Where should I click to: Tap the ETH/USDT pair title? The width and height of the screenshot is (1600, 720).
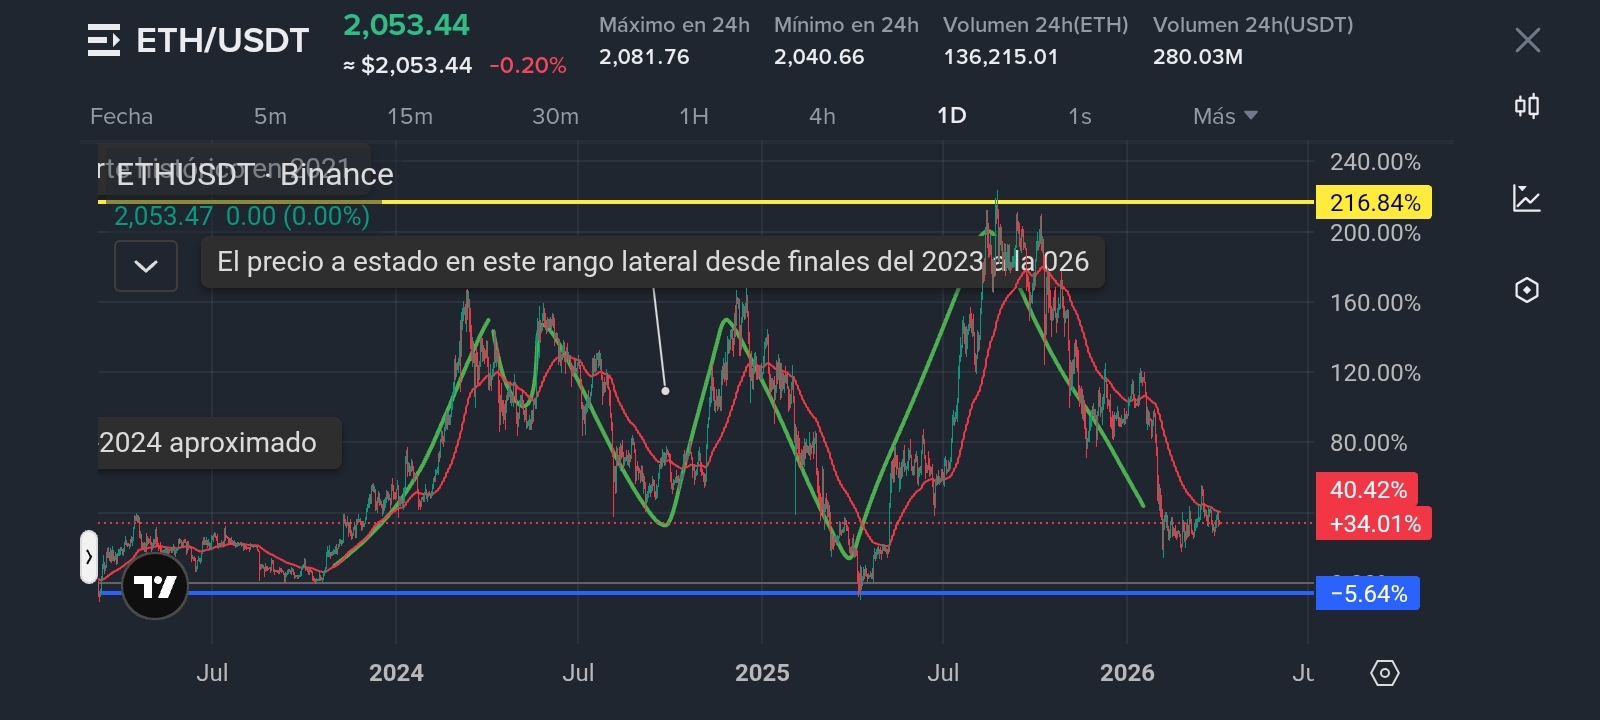point(222,40)
